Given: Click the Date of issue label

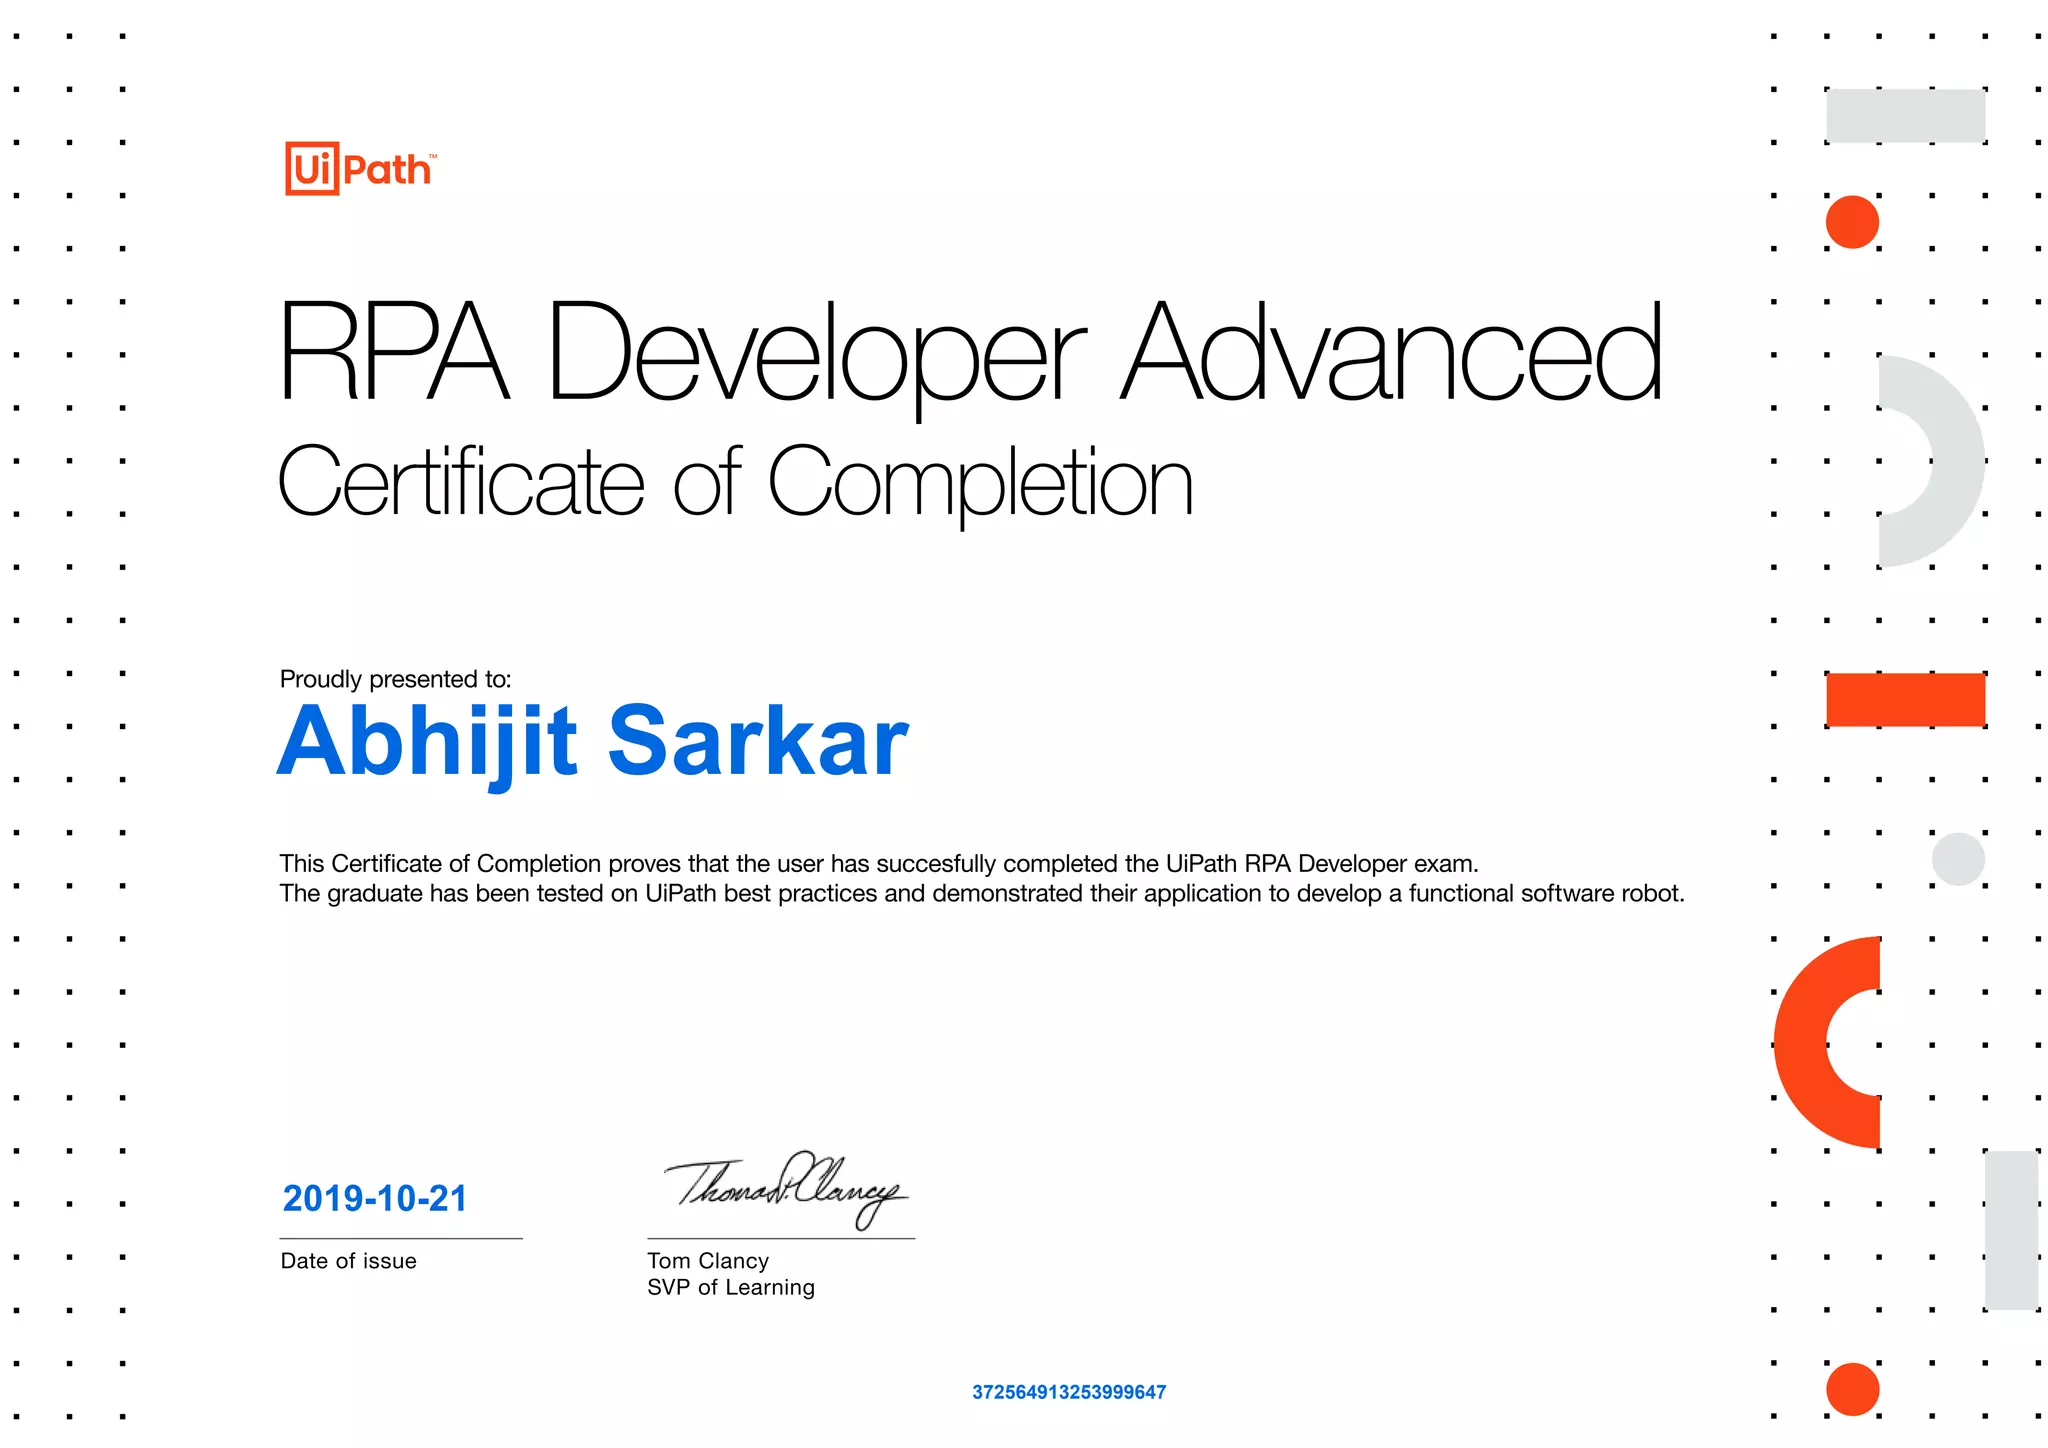Looking at the screenshot, I should point(348,1261).
